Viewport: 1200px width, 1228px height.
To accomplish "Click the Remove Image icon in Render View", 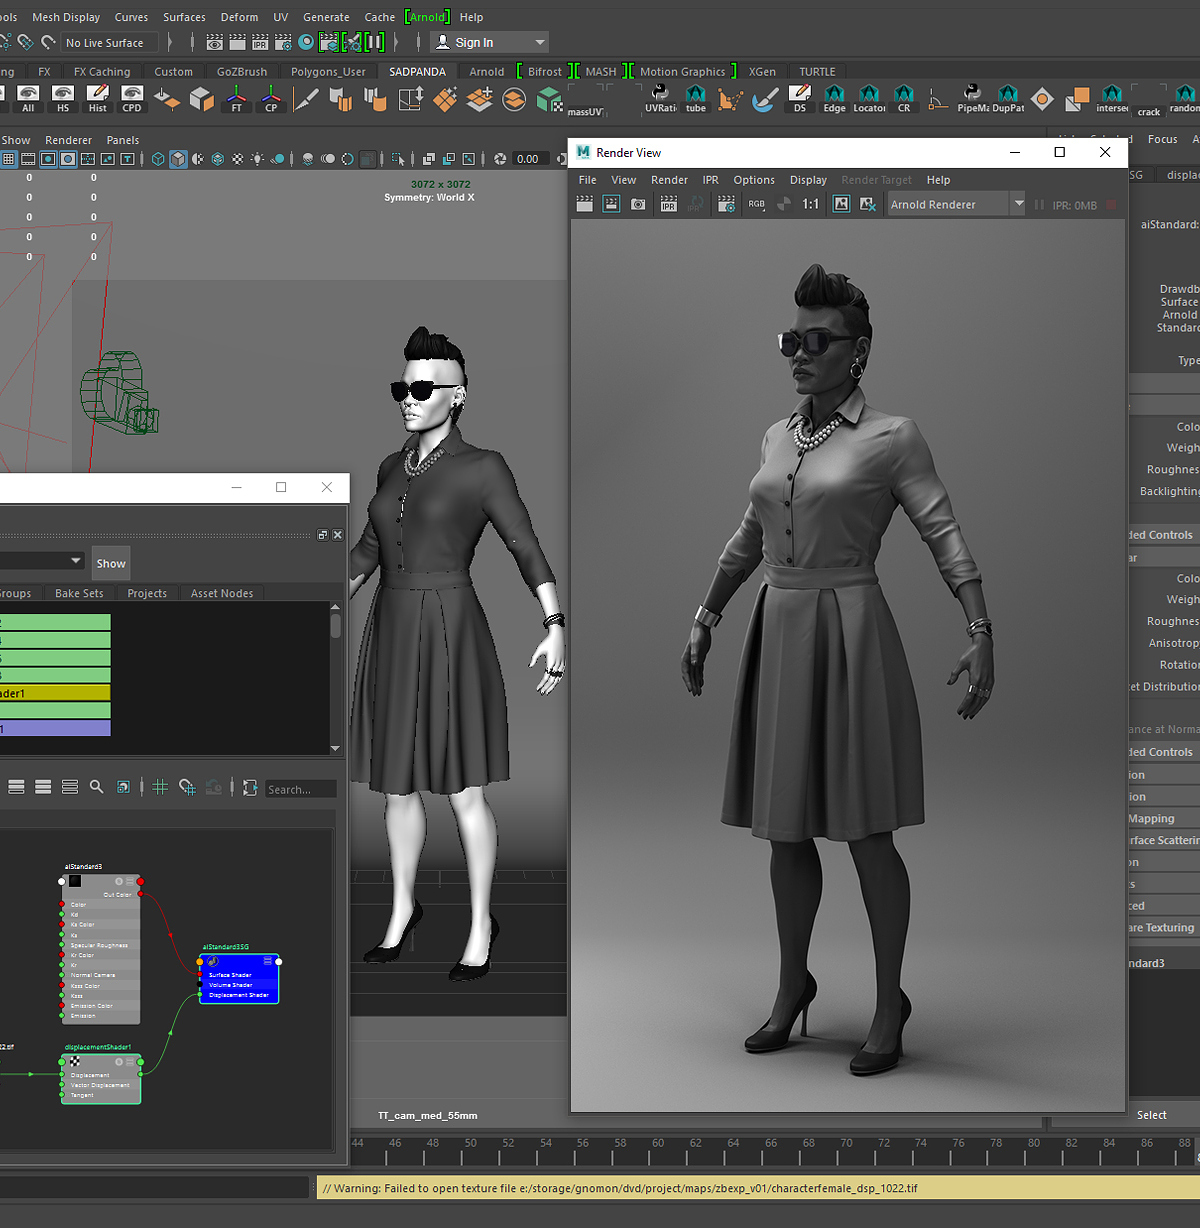I will 868,204.
